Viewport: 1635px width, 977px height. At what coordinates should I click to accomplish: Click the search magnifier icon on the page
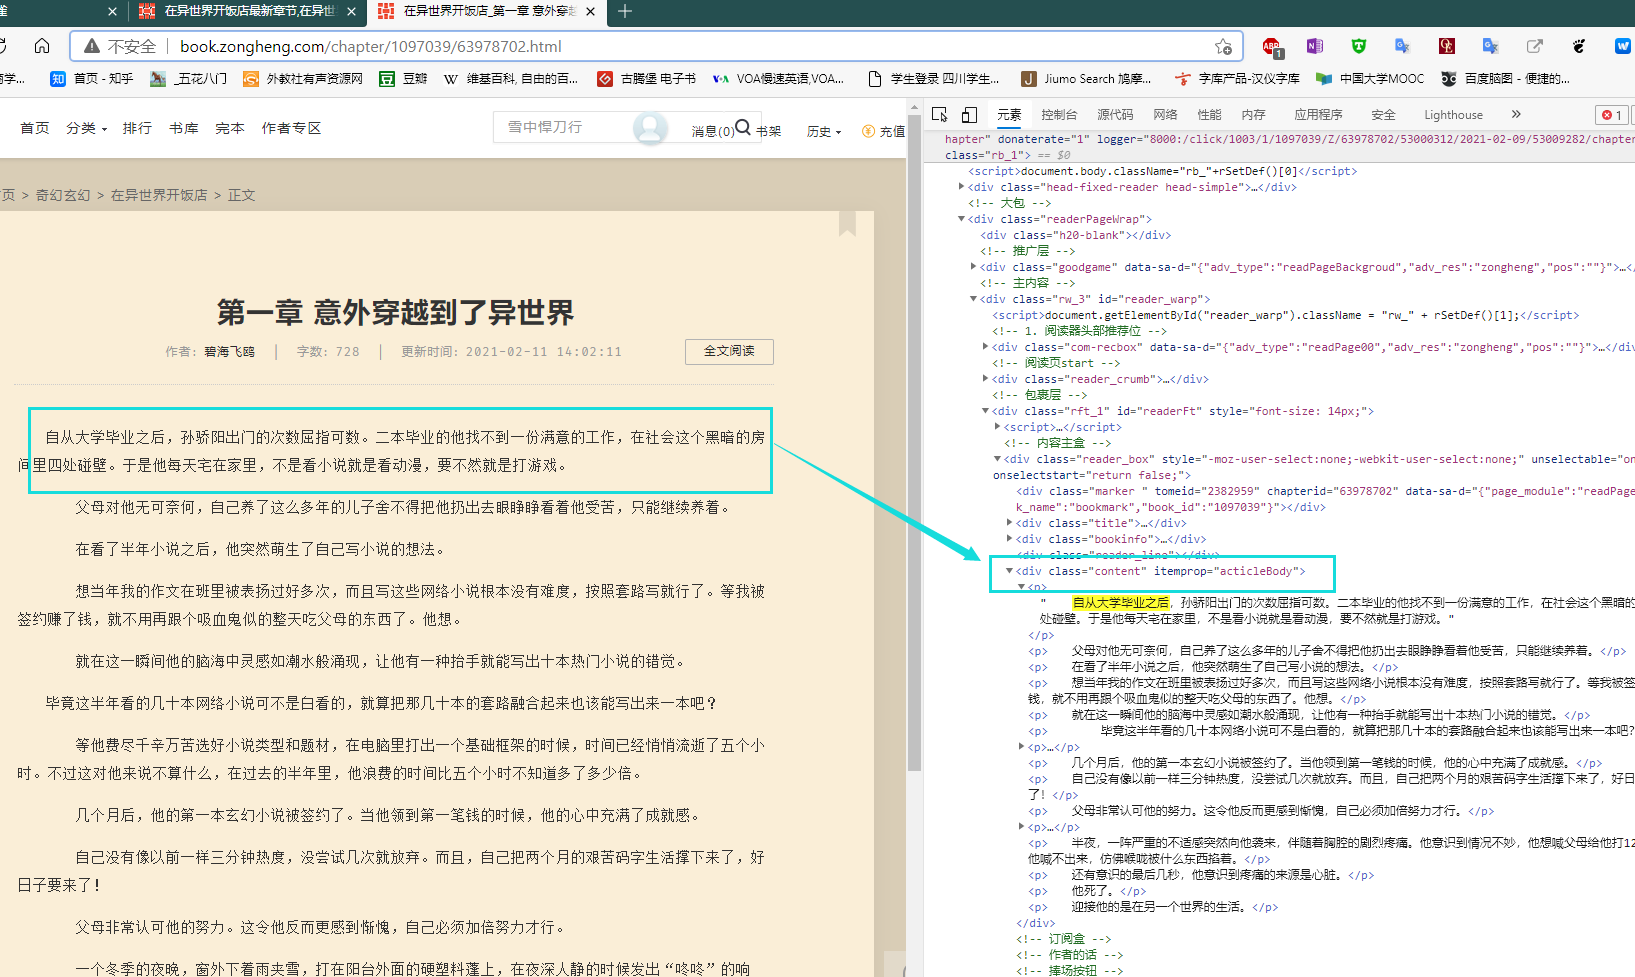(743, 128)
